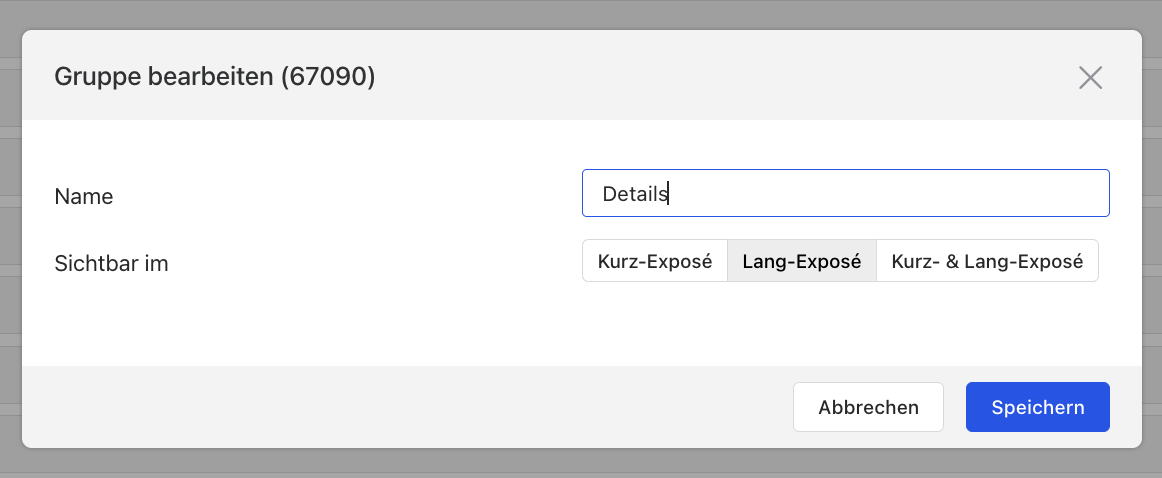Click into the Name input field

(x=846, y=193)
